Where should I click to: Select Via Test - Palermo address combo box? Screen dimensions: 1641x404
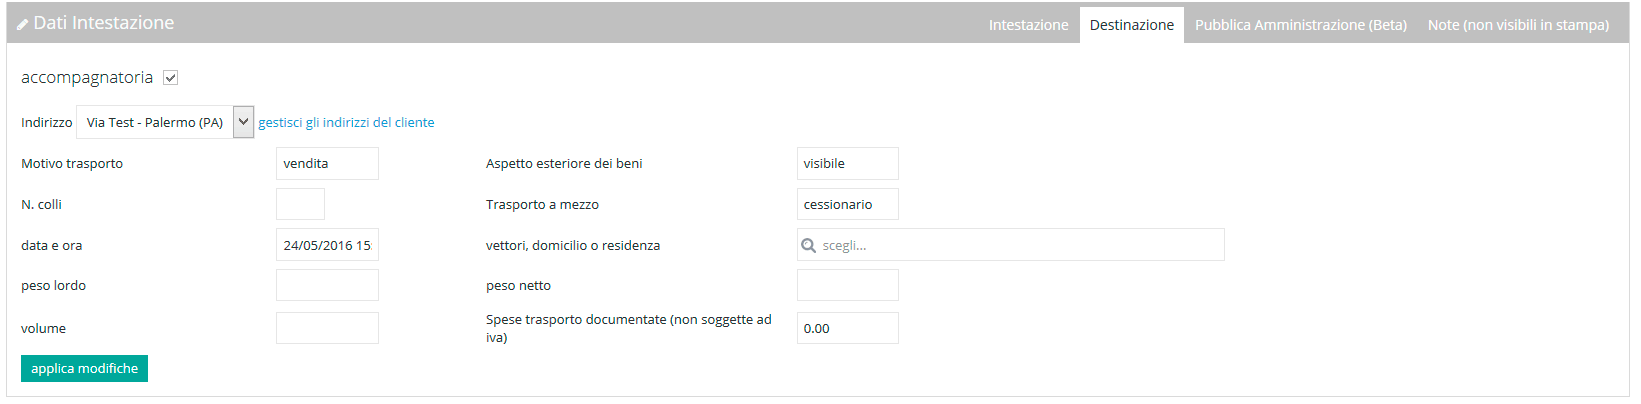pyautogui.click(x=155, y=122)
